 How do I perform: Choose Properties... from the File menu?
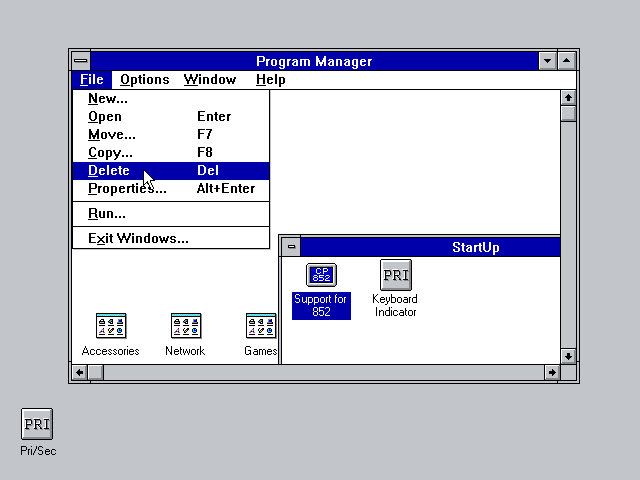171,189
